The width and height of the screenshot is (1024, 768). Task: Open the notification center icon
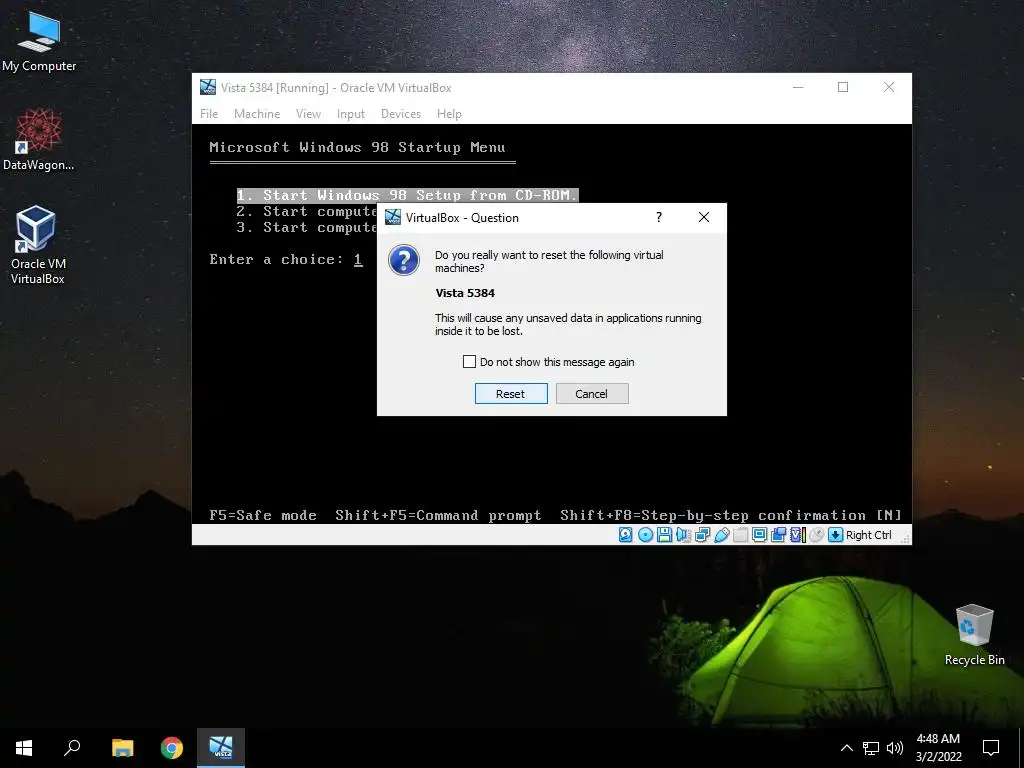pyautogui.click(x=991, y=748)
